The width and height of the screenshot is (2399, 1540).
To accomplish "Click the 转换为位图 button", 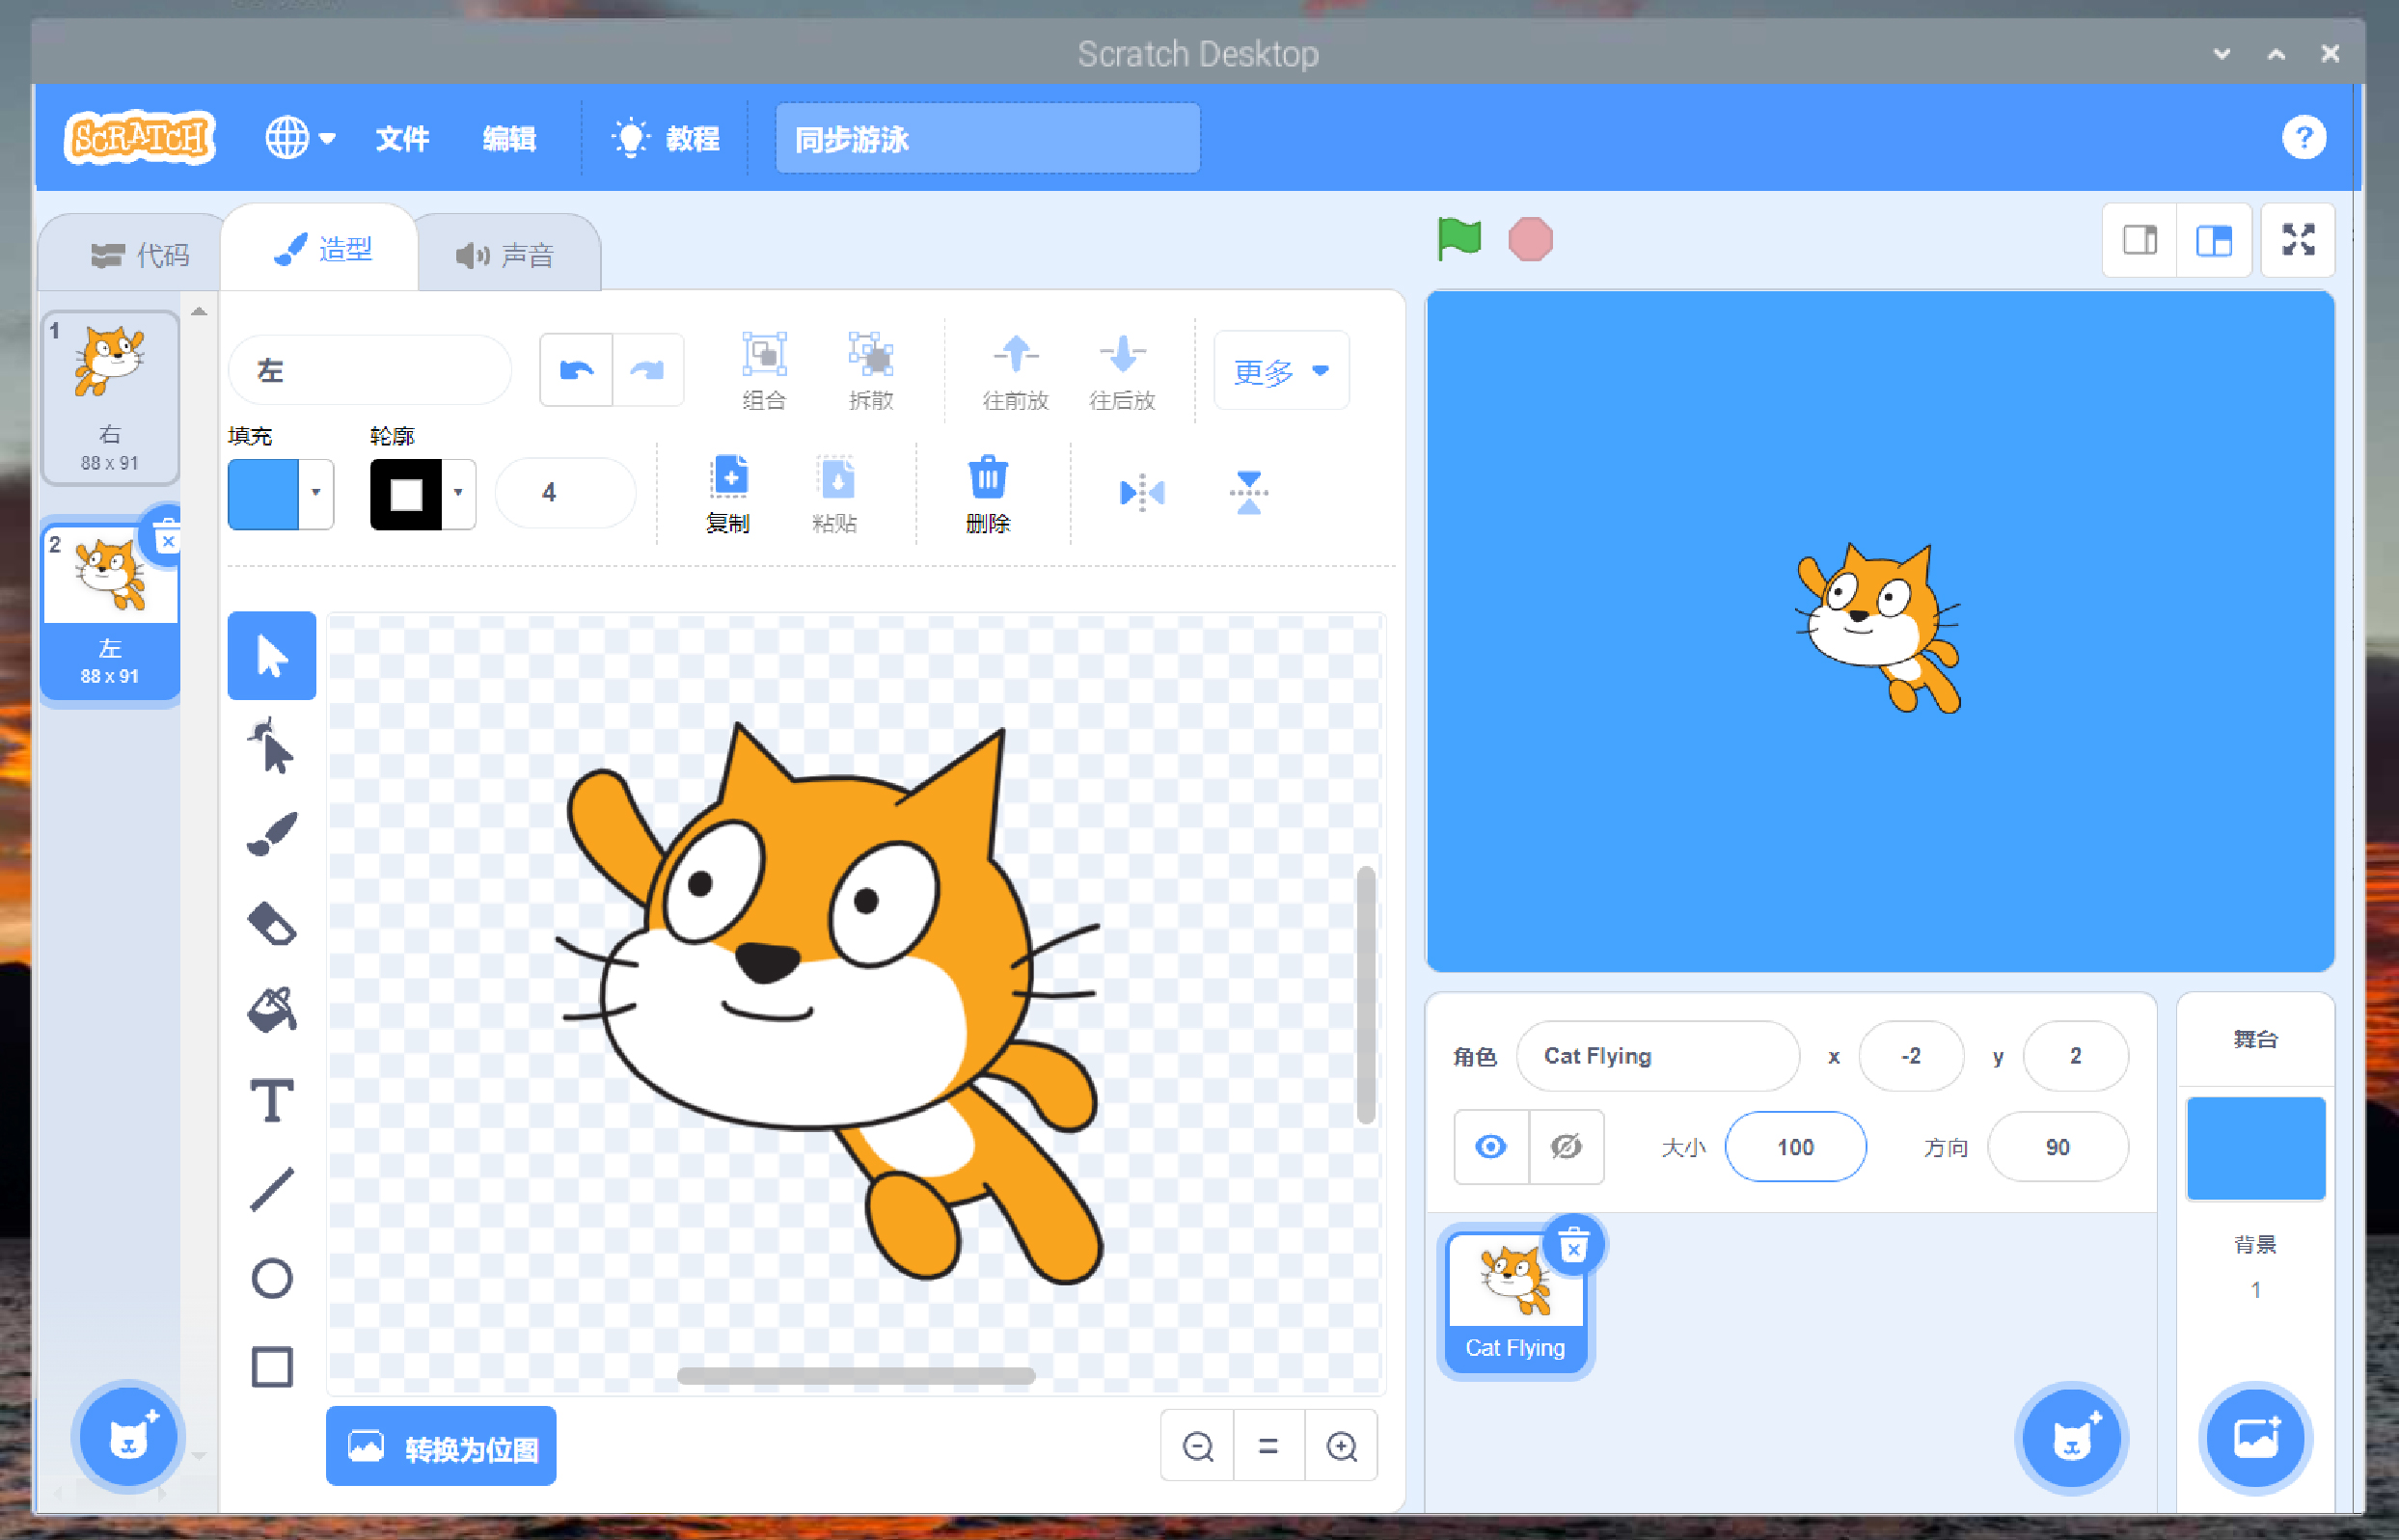I will 441,1446.
